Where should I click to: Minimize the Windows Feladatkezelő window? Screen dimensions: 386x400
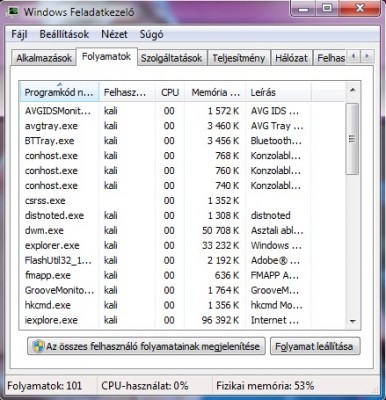pos(303,9)
